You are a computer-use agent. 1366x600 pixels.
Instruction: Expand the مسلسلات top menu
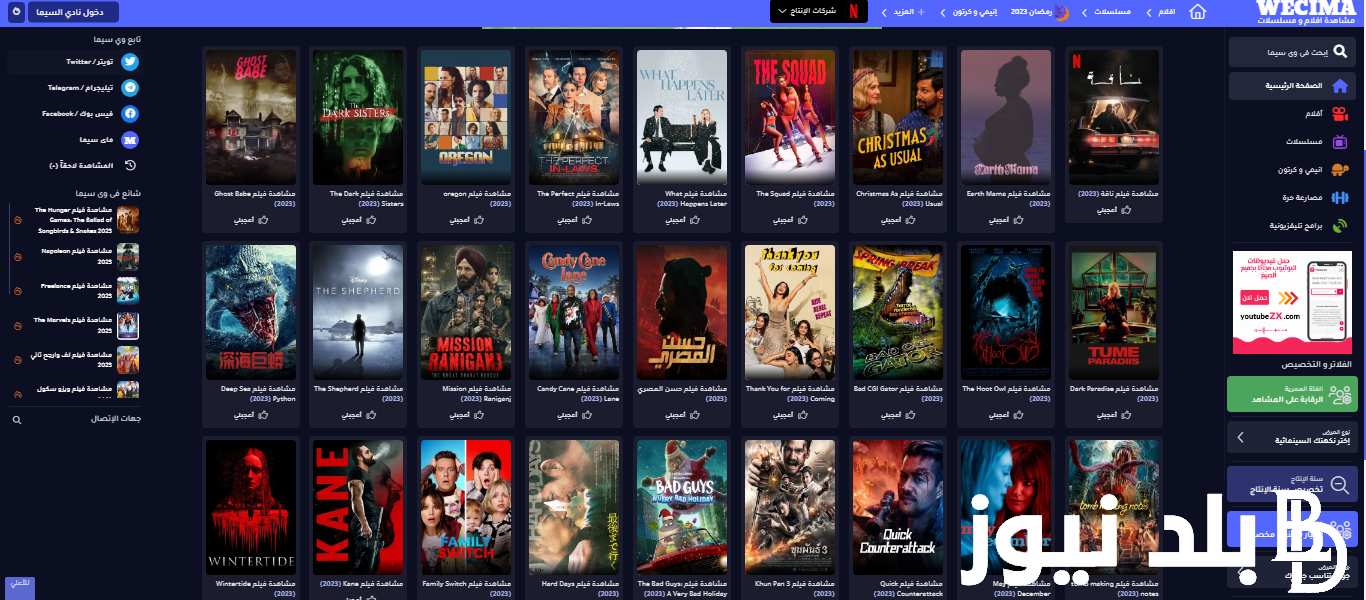click(1108, 12)
